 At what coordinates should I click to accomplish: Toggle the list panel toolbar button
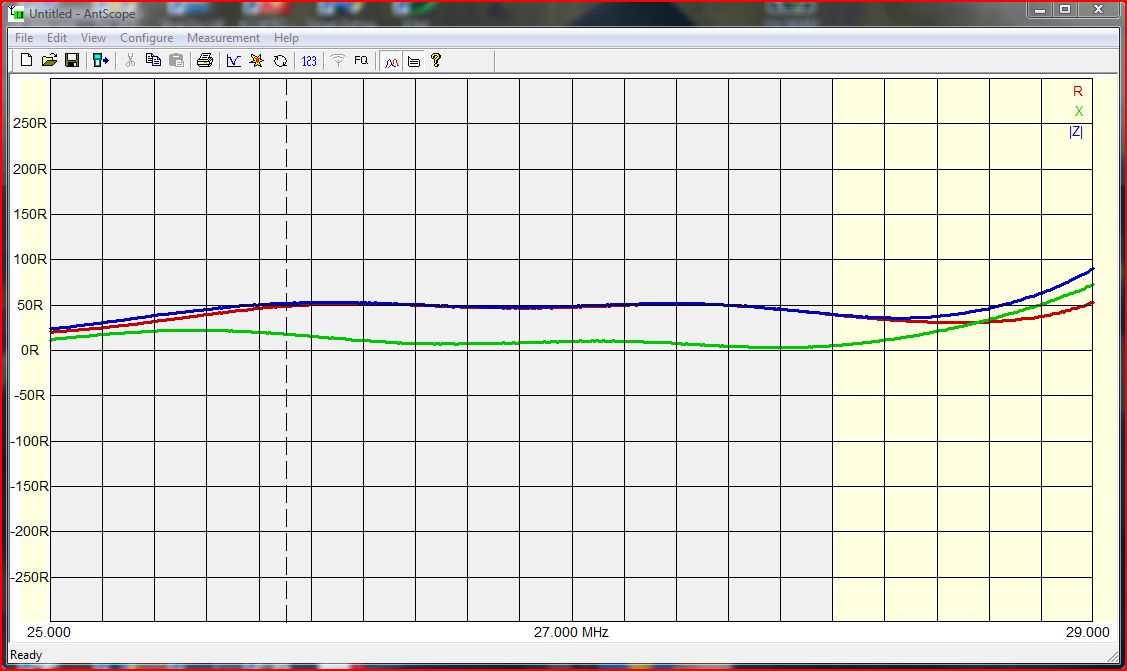click(x=413, y=61)
